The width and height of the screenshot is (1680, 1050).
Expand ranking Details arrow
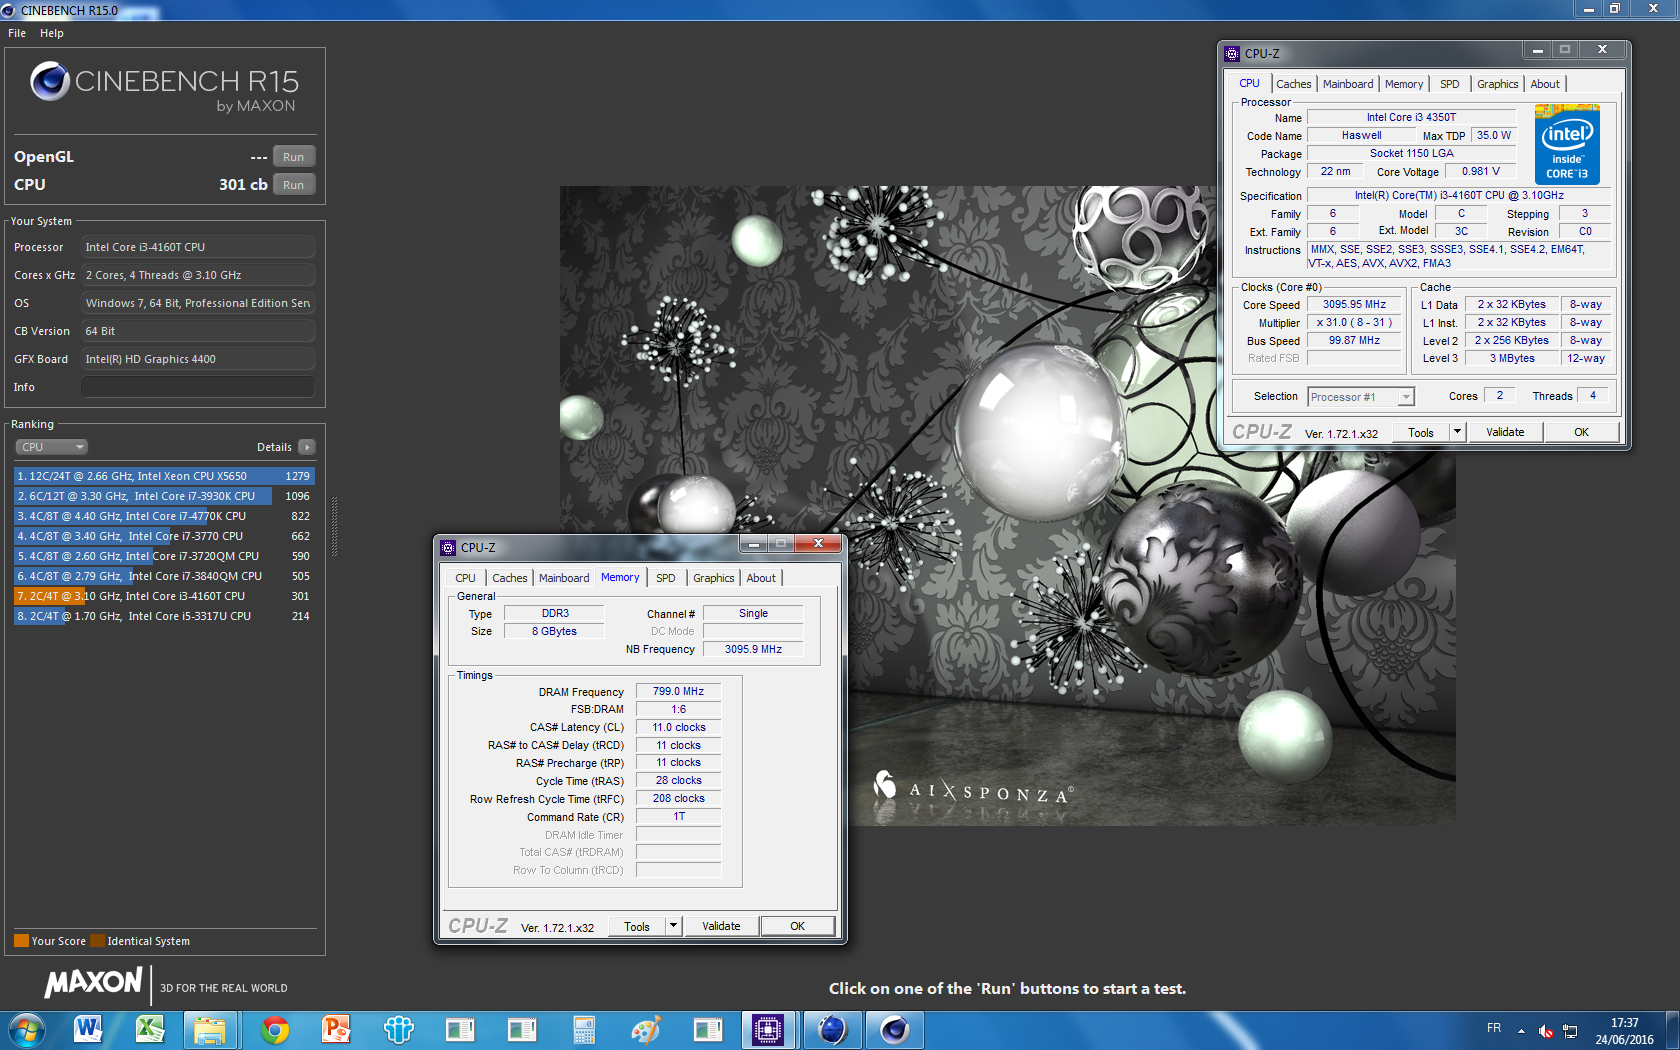307,447
